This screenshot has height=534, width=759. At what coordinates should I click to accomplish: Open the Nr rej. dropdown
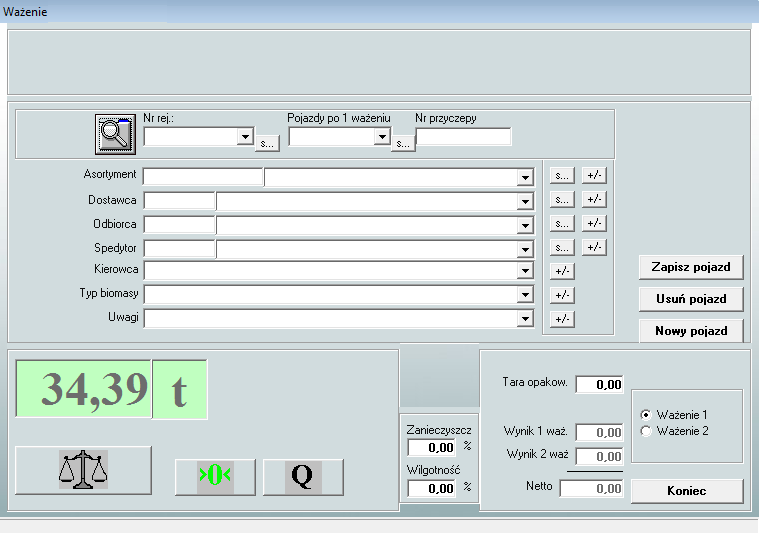pos(245,137)
